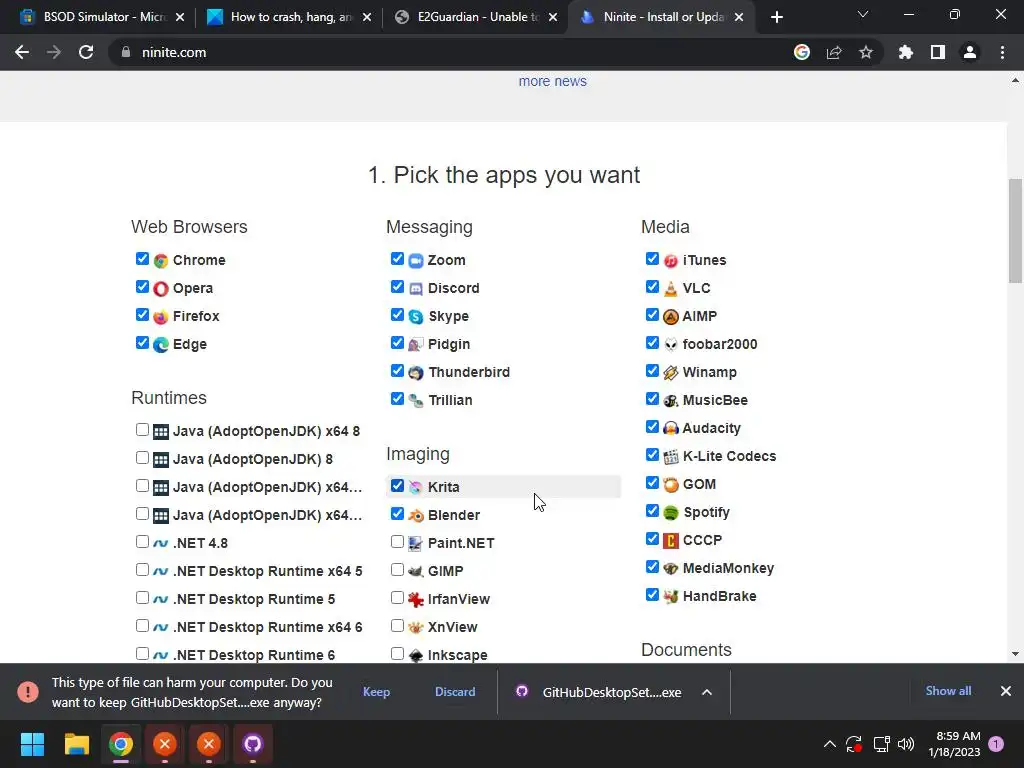Click the foobar2000 alien icon
Viewport: 1024px width, 768px height.
point(671,345)
